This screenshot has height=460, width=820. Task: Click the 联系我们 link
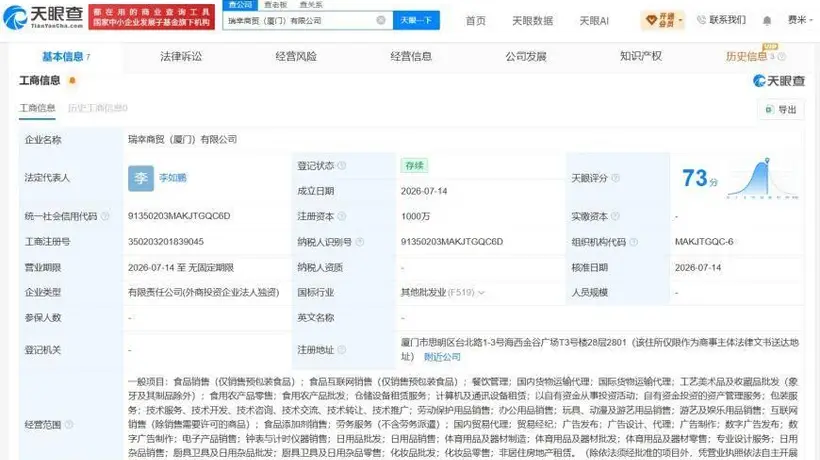click(x=727, y=20)
